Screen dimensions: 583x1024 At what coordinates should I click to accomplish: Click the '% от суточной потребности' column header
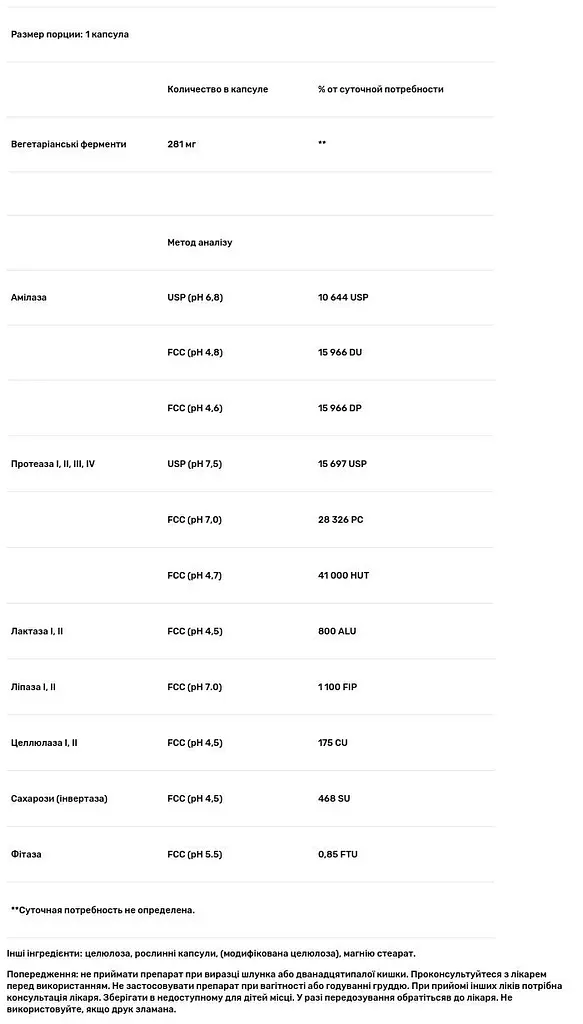point(381,89)
